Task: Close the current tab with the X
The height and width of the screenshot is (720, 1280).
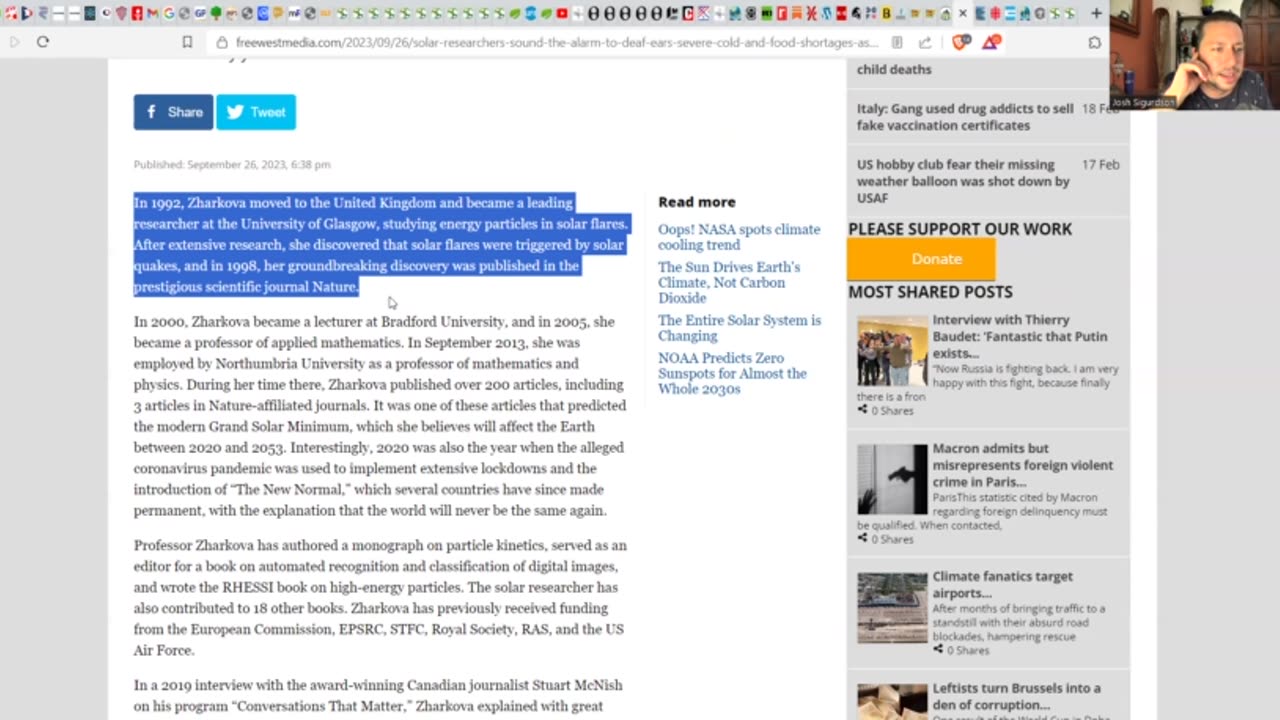Action: (963, 13)
